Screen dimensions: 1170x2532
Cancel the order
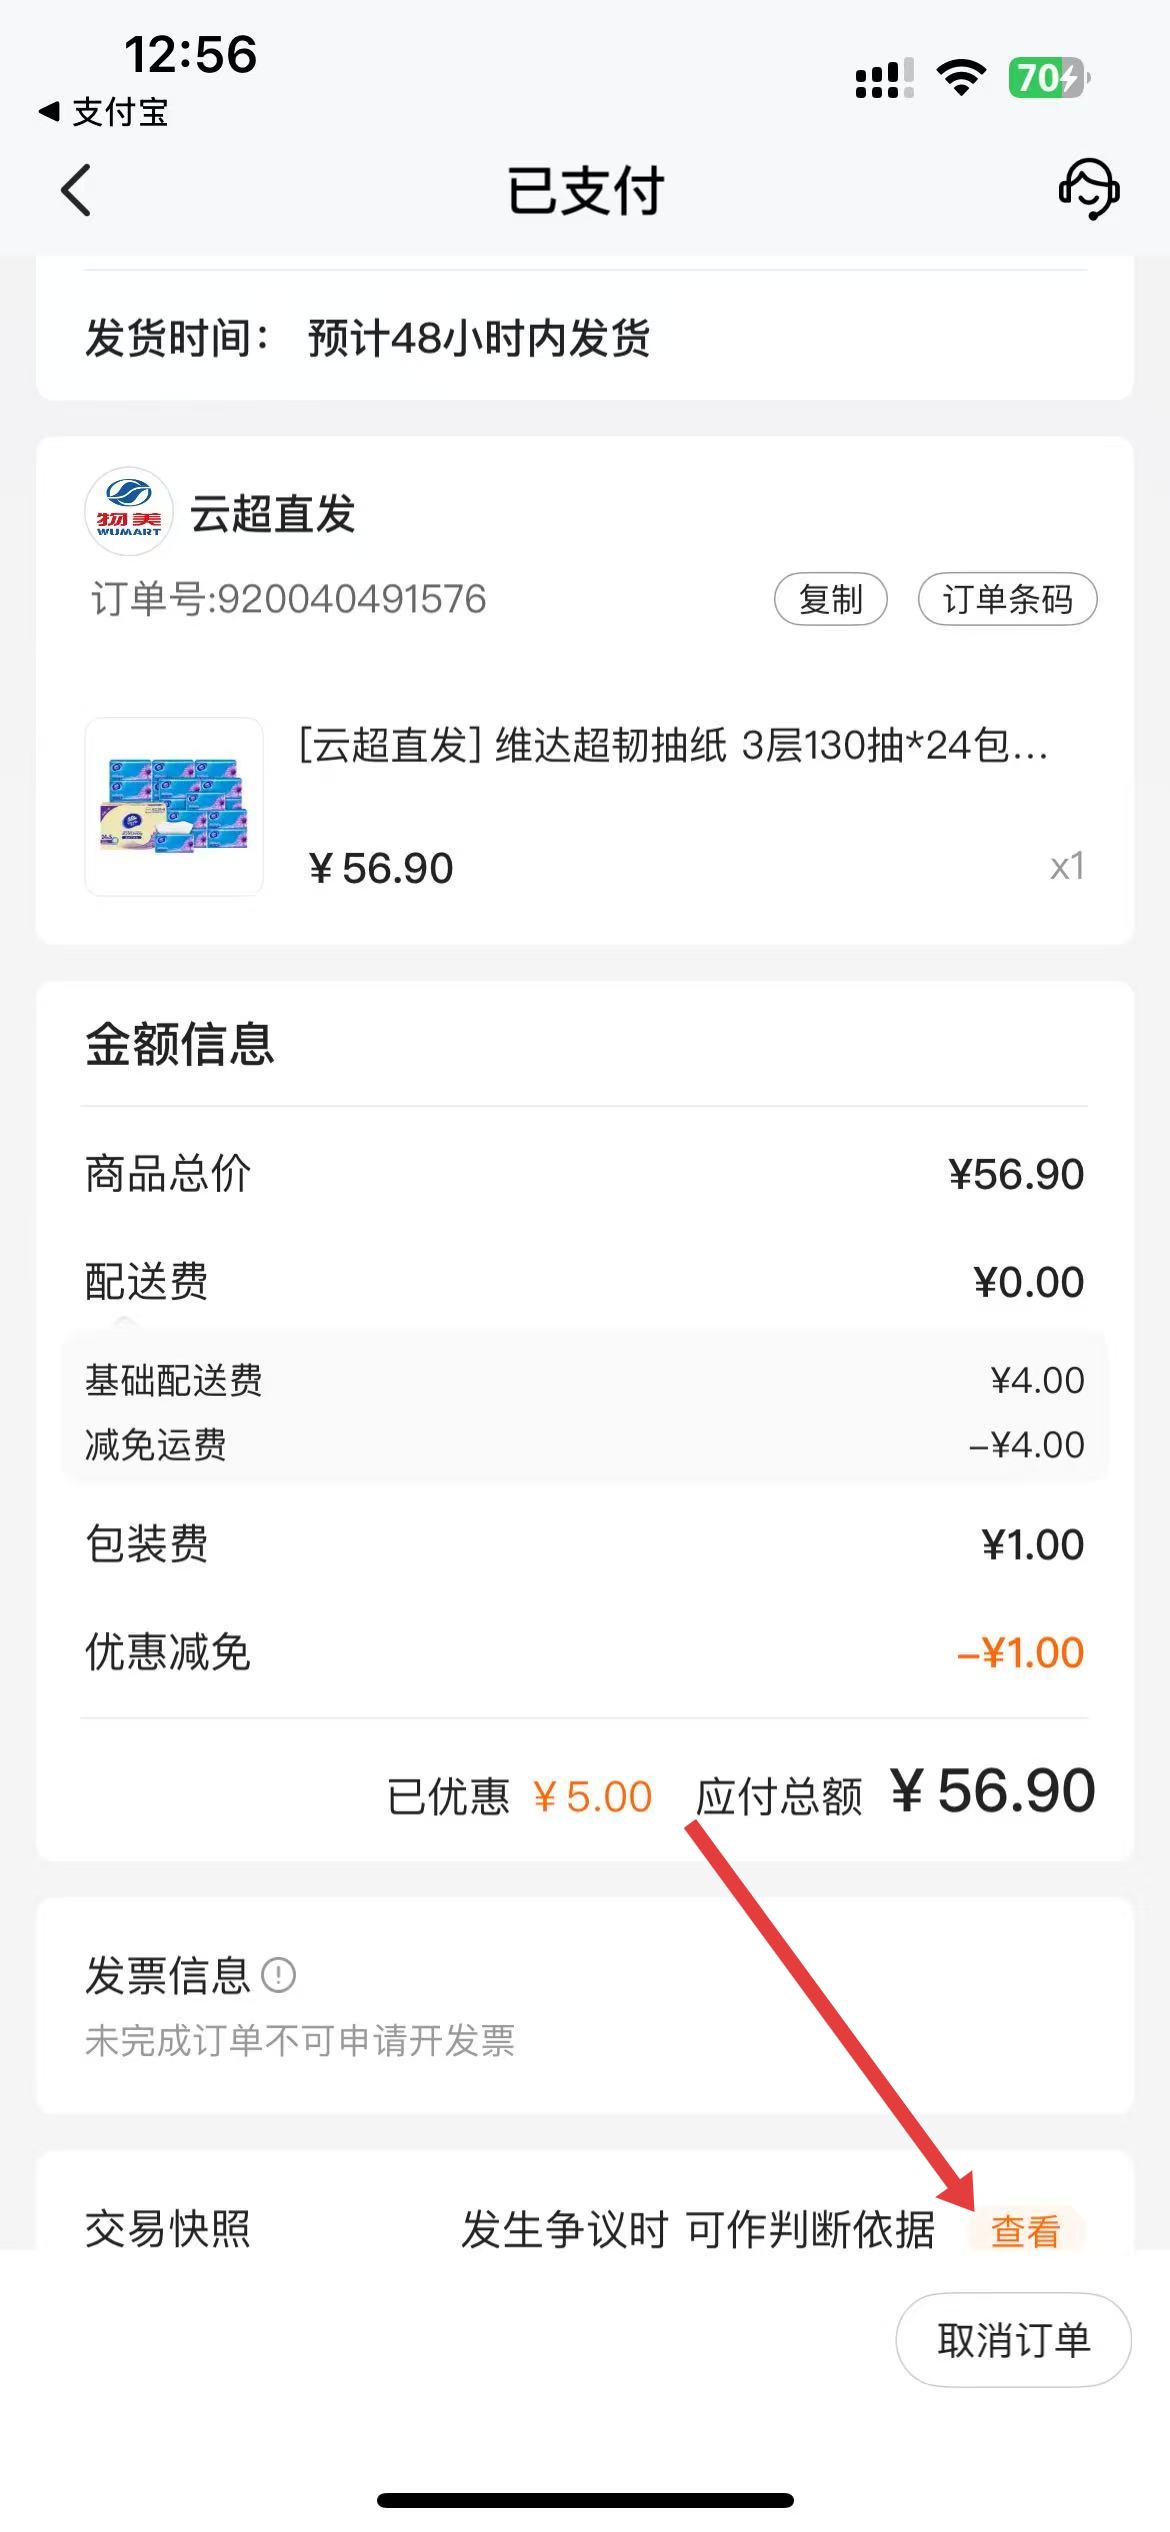[1013, 2340]
